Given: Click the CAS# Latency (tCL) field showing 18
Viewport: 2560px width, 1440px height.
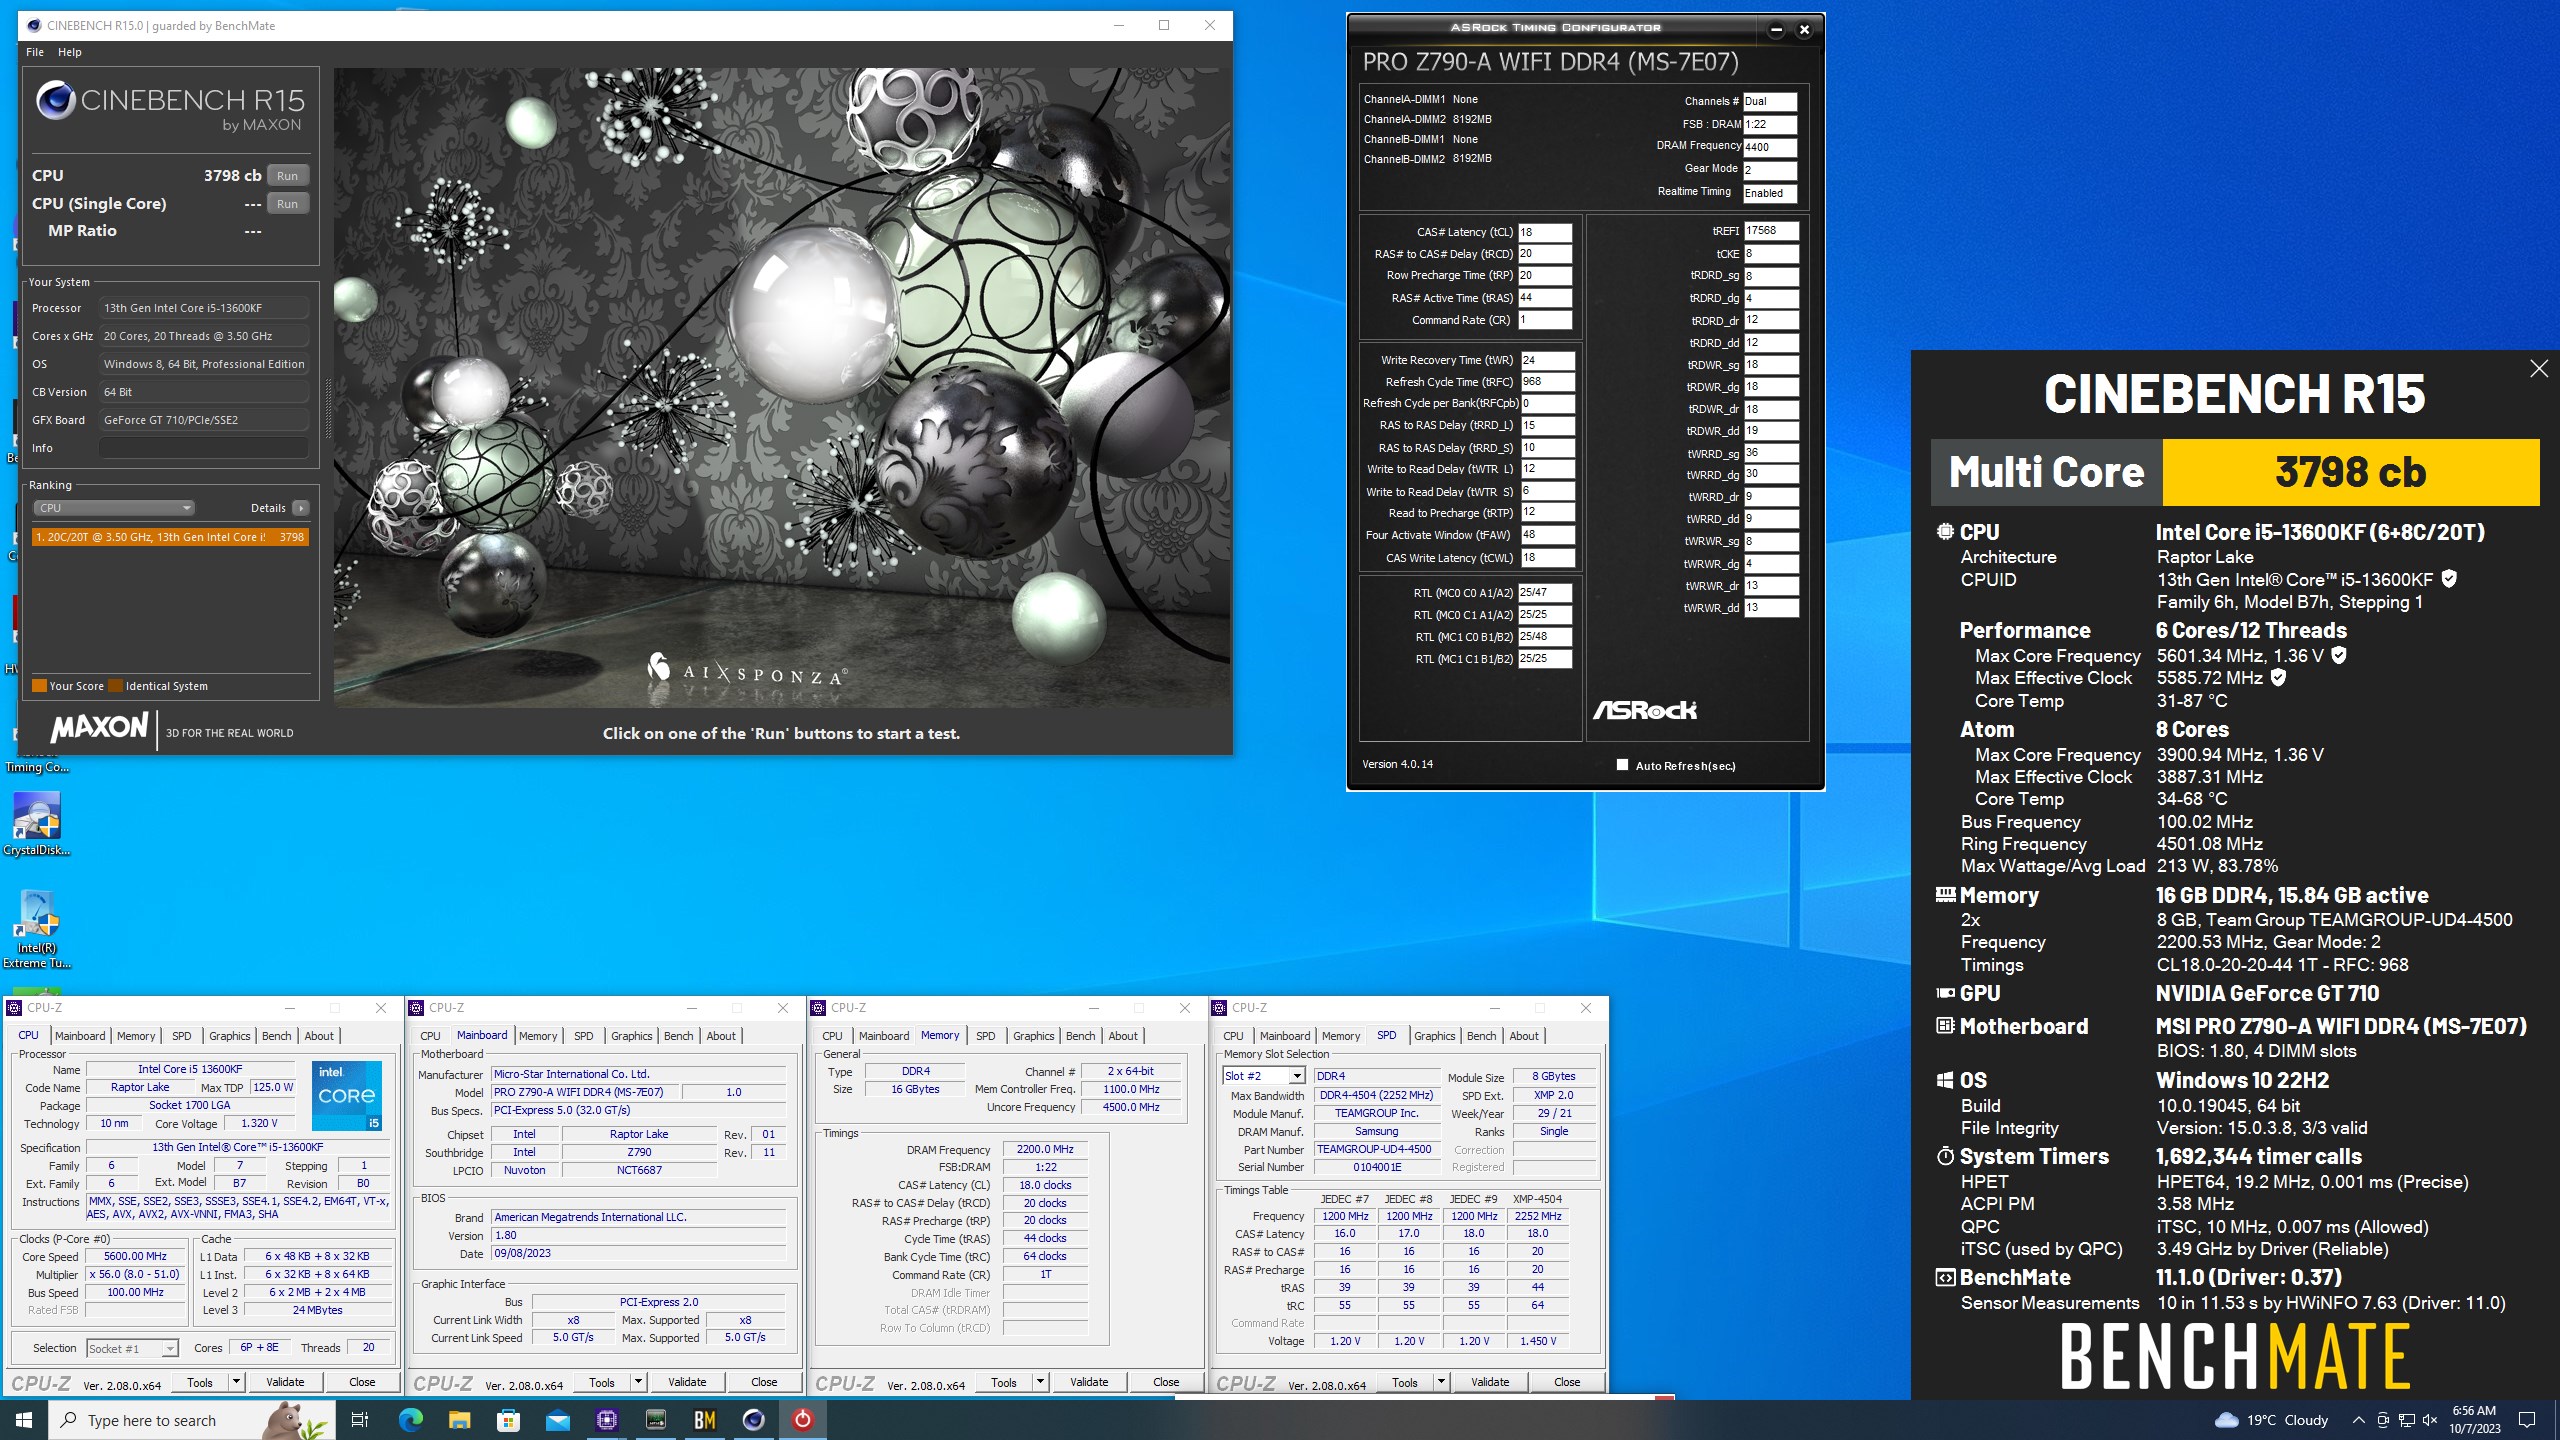Looking at the screenshot, I should [1545, 232].
